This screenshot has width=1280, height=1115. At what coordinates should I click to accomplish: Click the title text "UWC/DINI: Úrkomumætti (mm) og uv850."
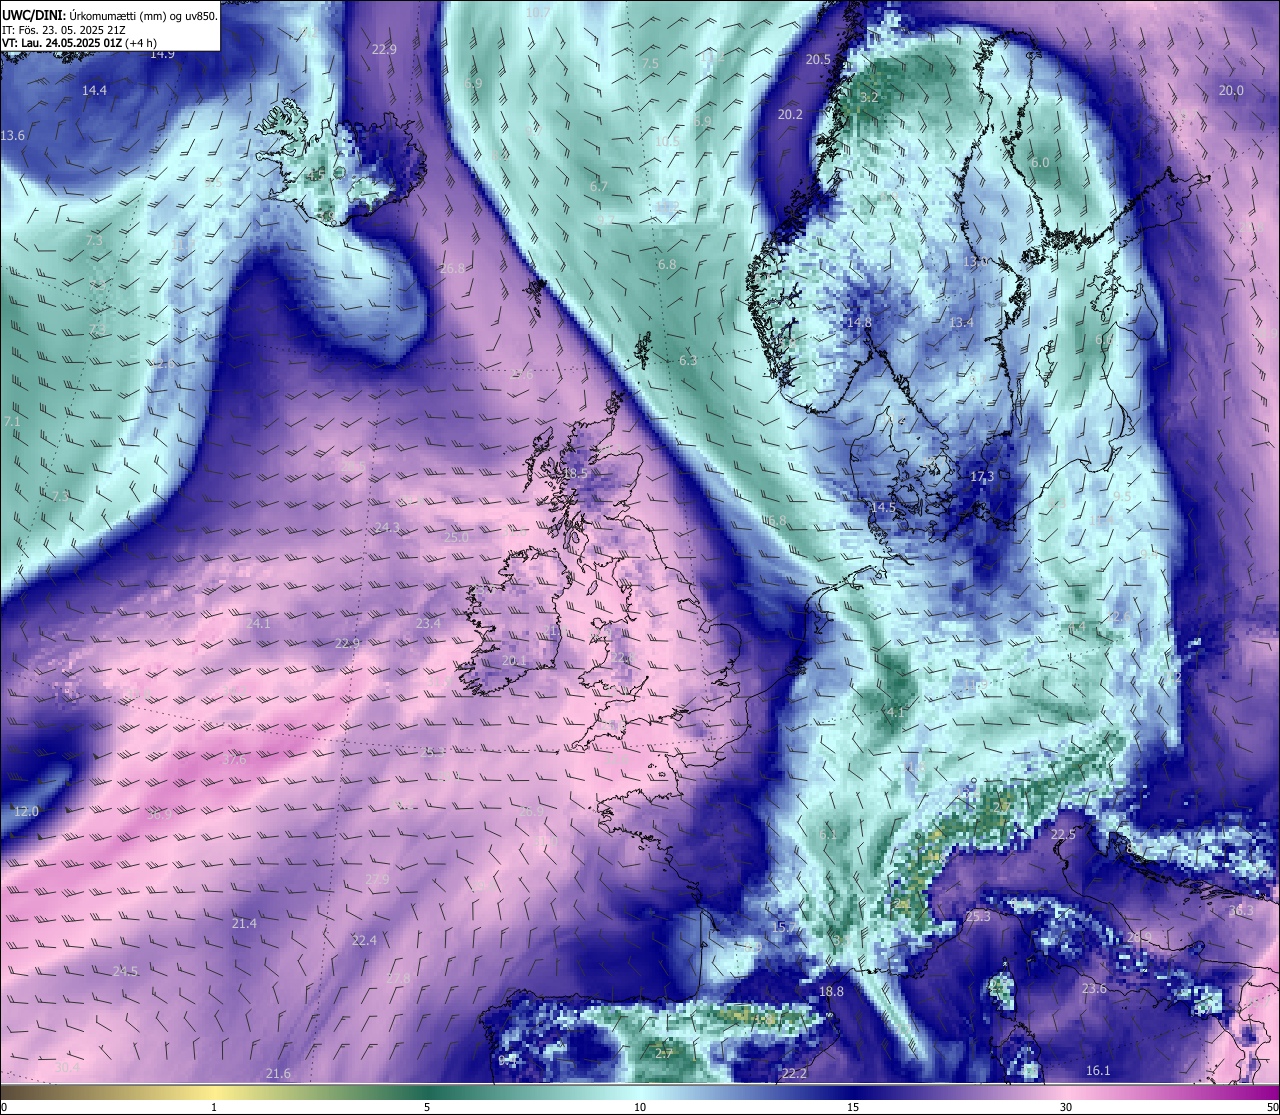tap(109, 15)
